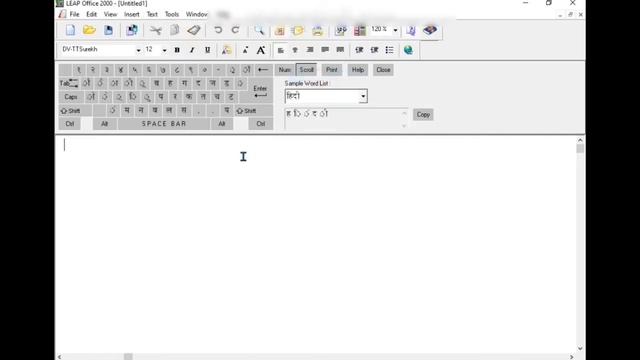
Task: Click the vertical scrollbar thumb
Action: point(580,149)
